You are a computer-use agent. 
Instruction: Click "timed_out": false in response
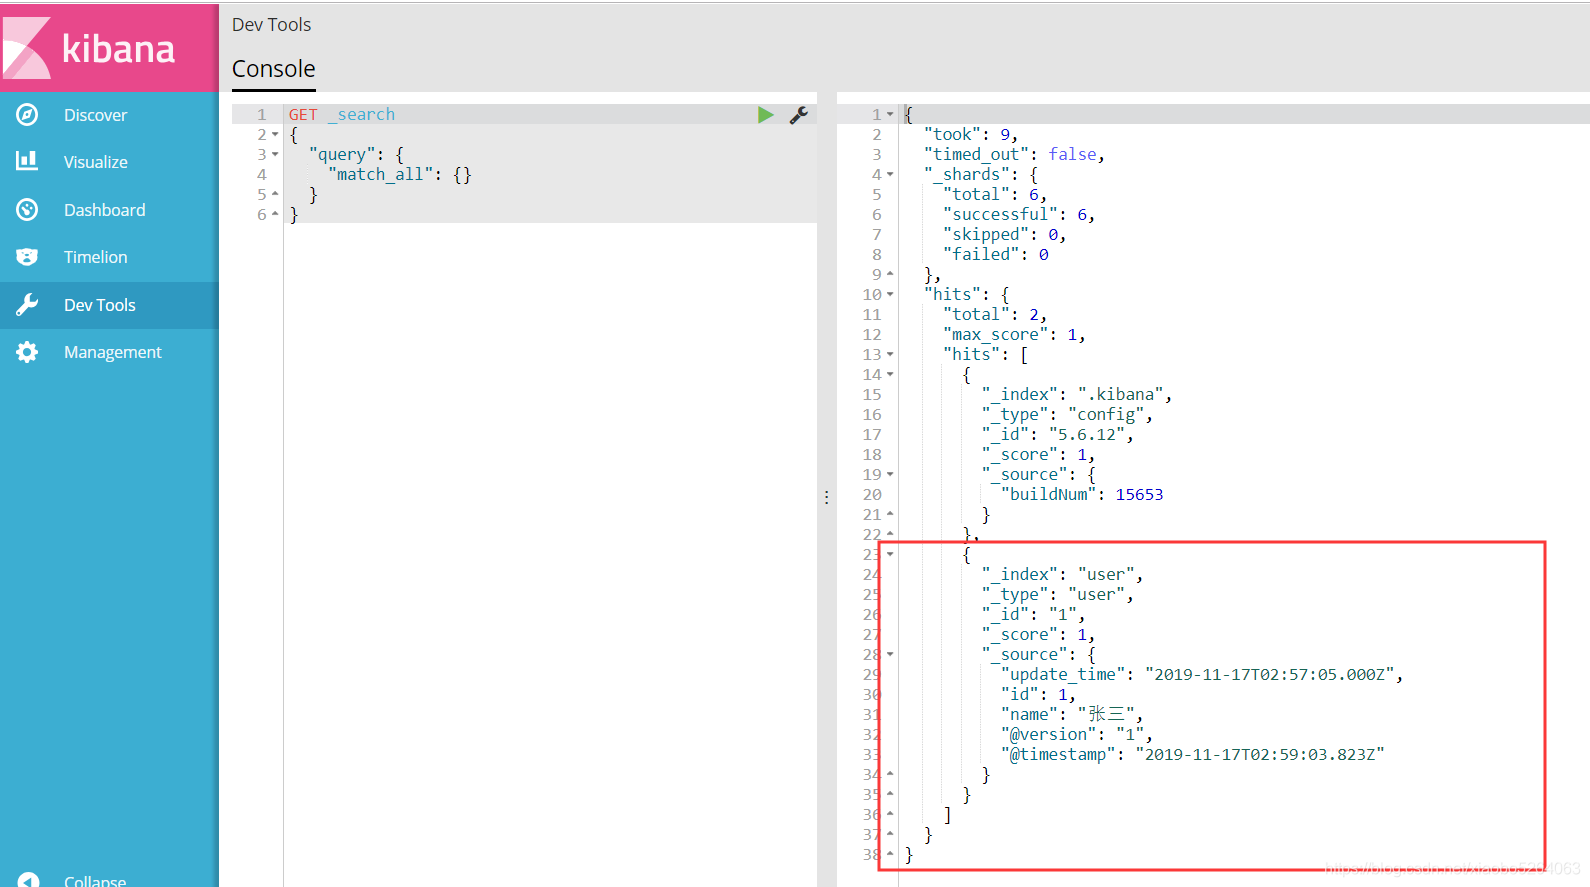pyautogui.click(x=1015, y=154)
